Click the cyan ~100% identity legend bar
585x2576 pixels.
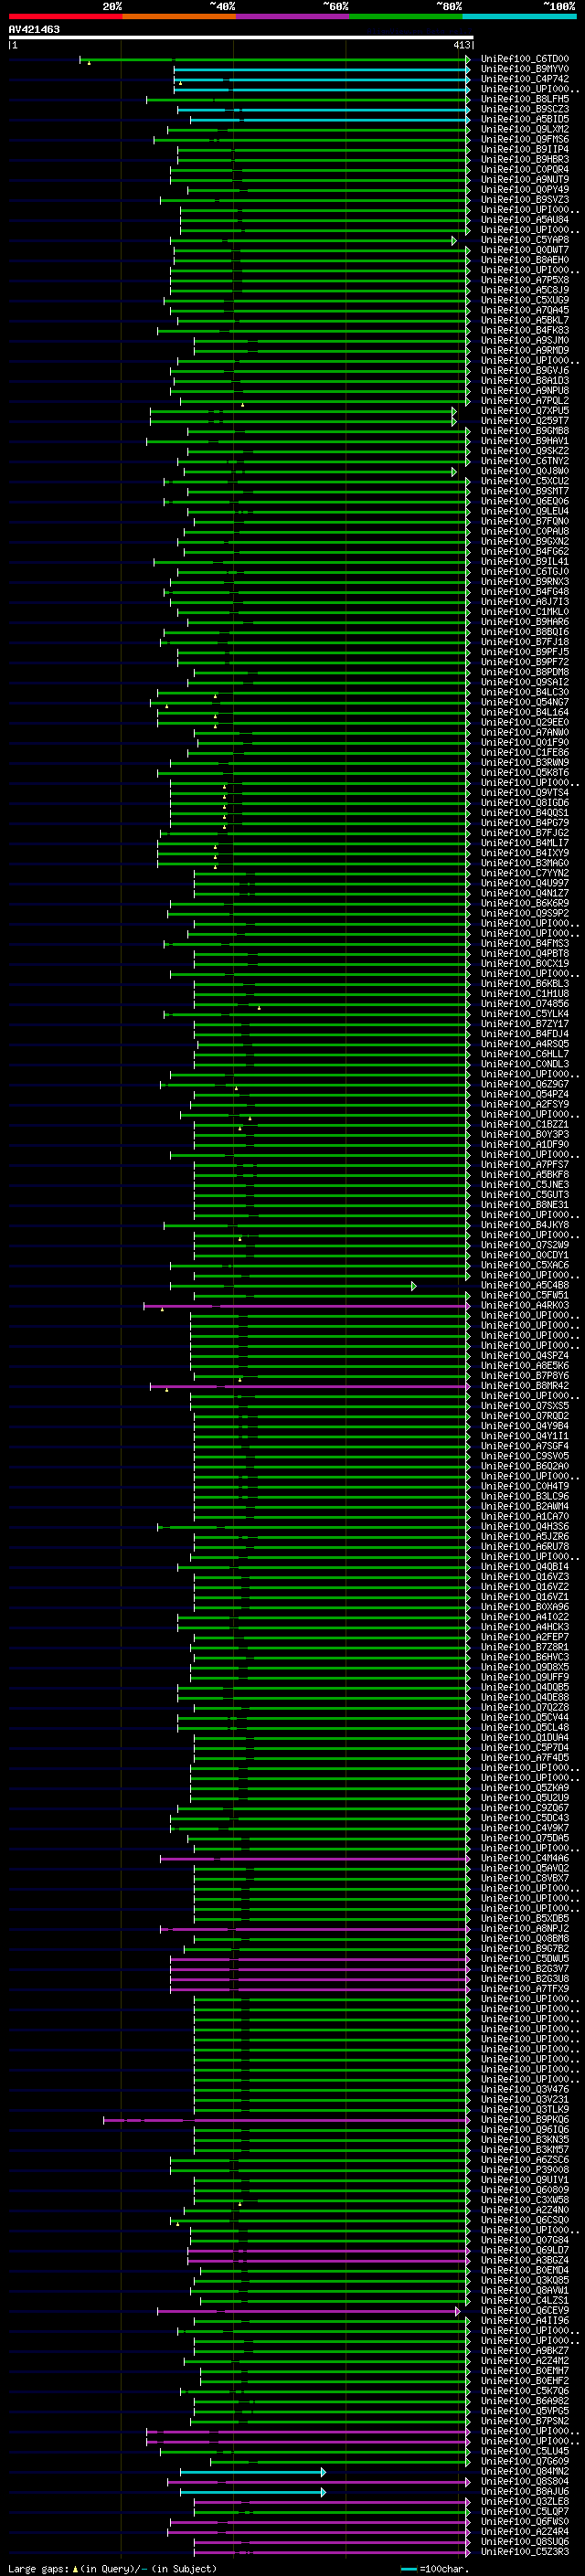coord(519,16)
